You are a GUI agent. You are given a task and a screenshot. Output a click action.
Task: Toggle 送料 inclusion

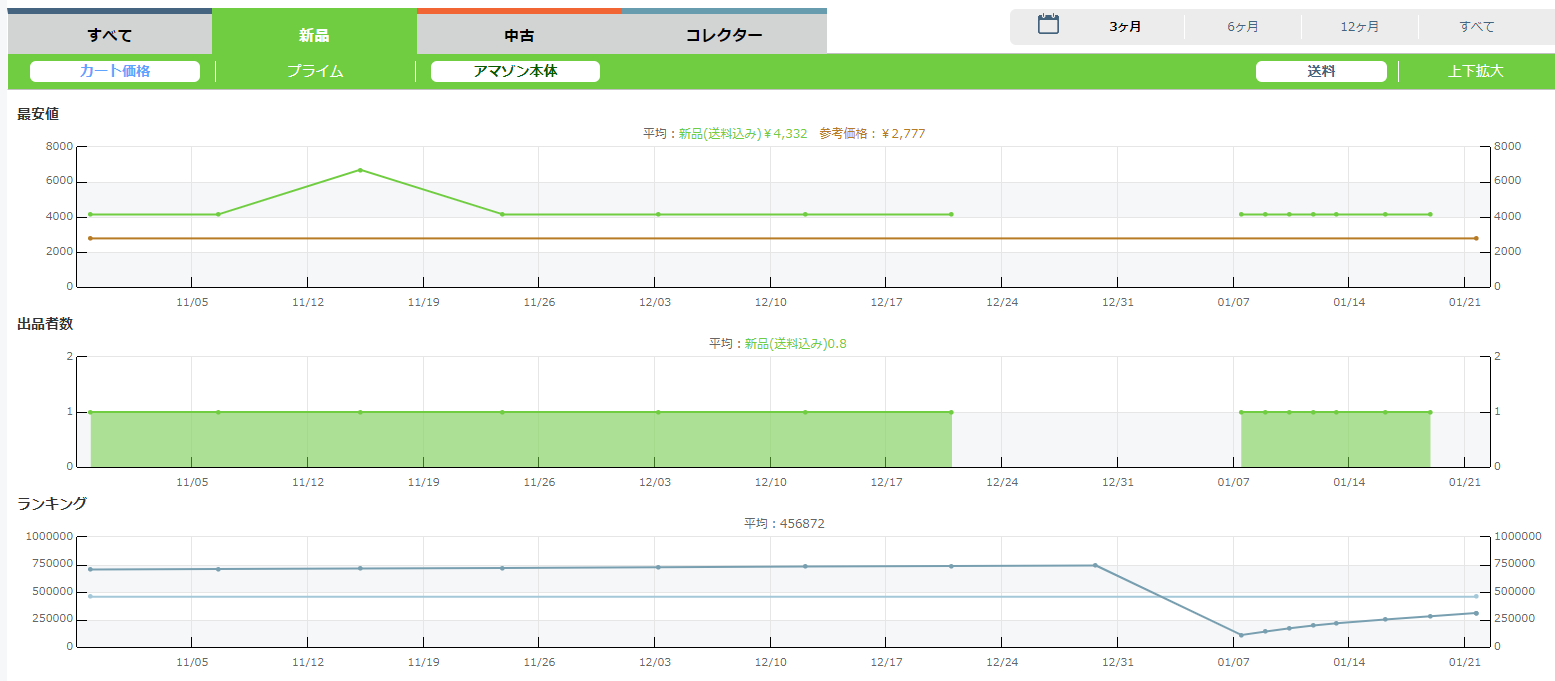(1321, 71)
